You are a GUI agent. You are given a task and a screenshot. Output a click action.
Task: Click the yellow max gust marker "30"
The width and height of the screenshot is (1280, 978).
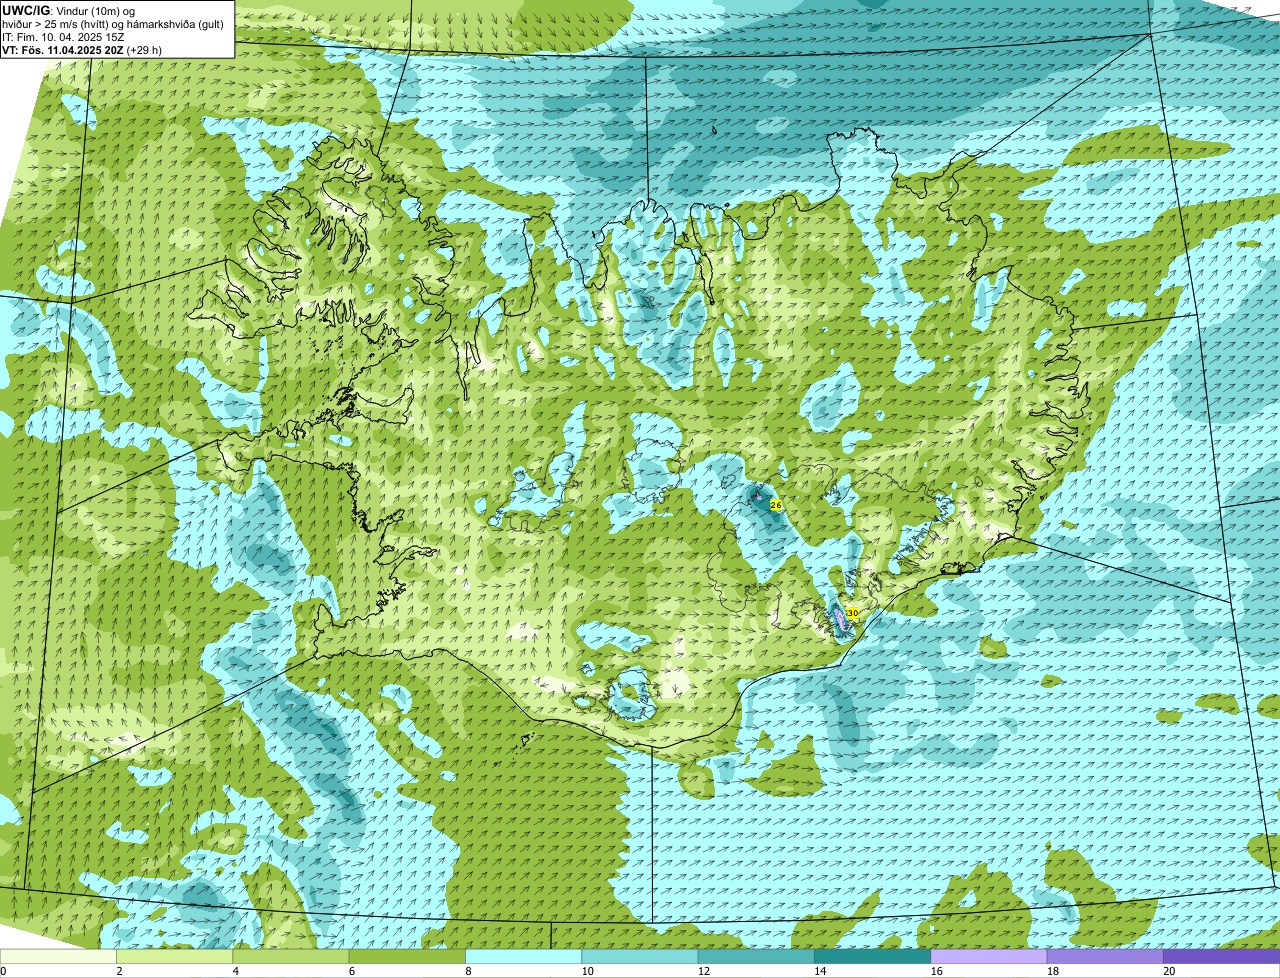click(852, 613)
